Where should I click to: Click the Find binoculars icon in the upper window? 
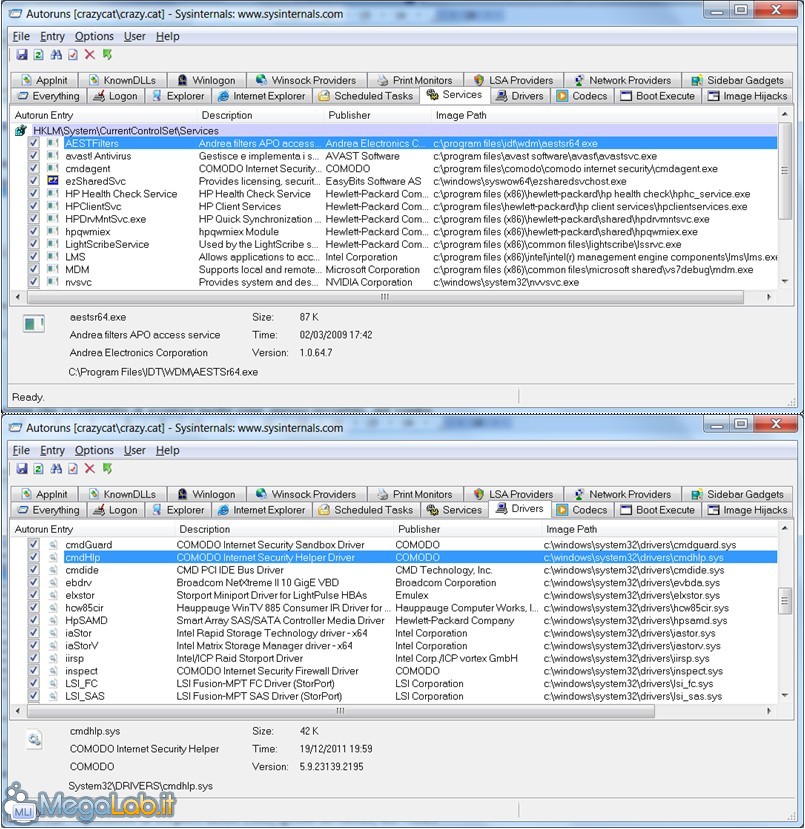point(56,55)
